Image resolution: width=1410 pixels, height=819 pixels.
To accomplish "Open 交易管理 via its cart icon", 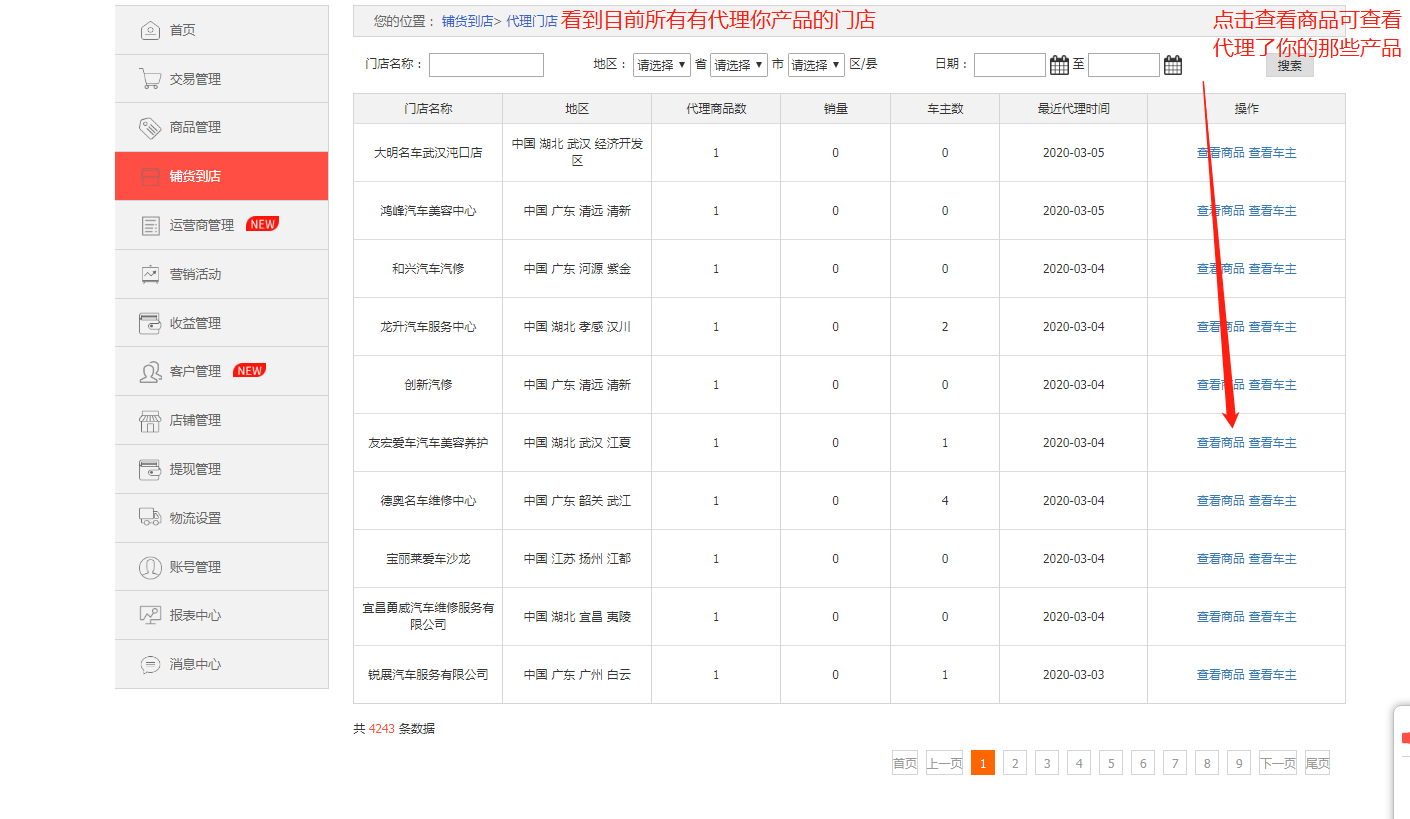I will [x=150, y=78].
